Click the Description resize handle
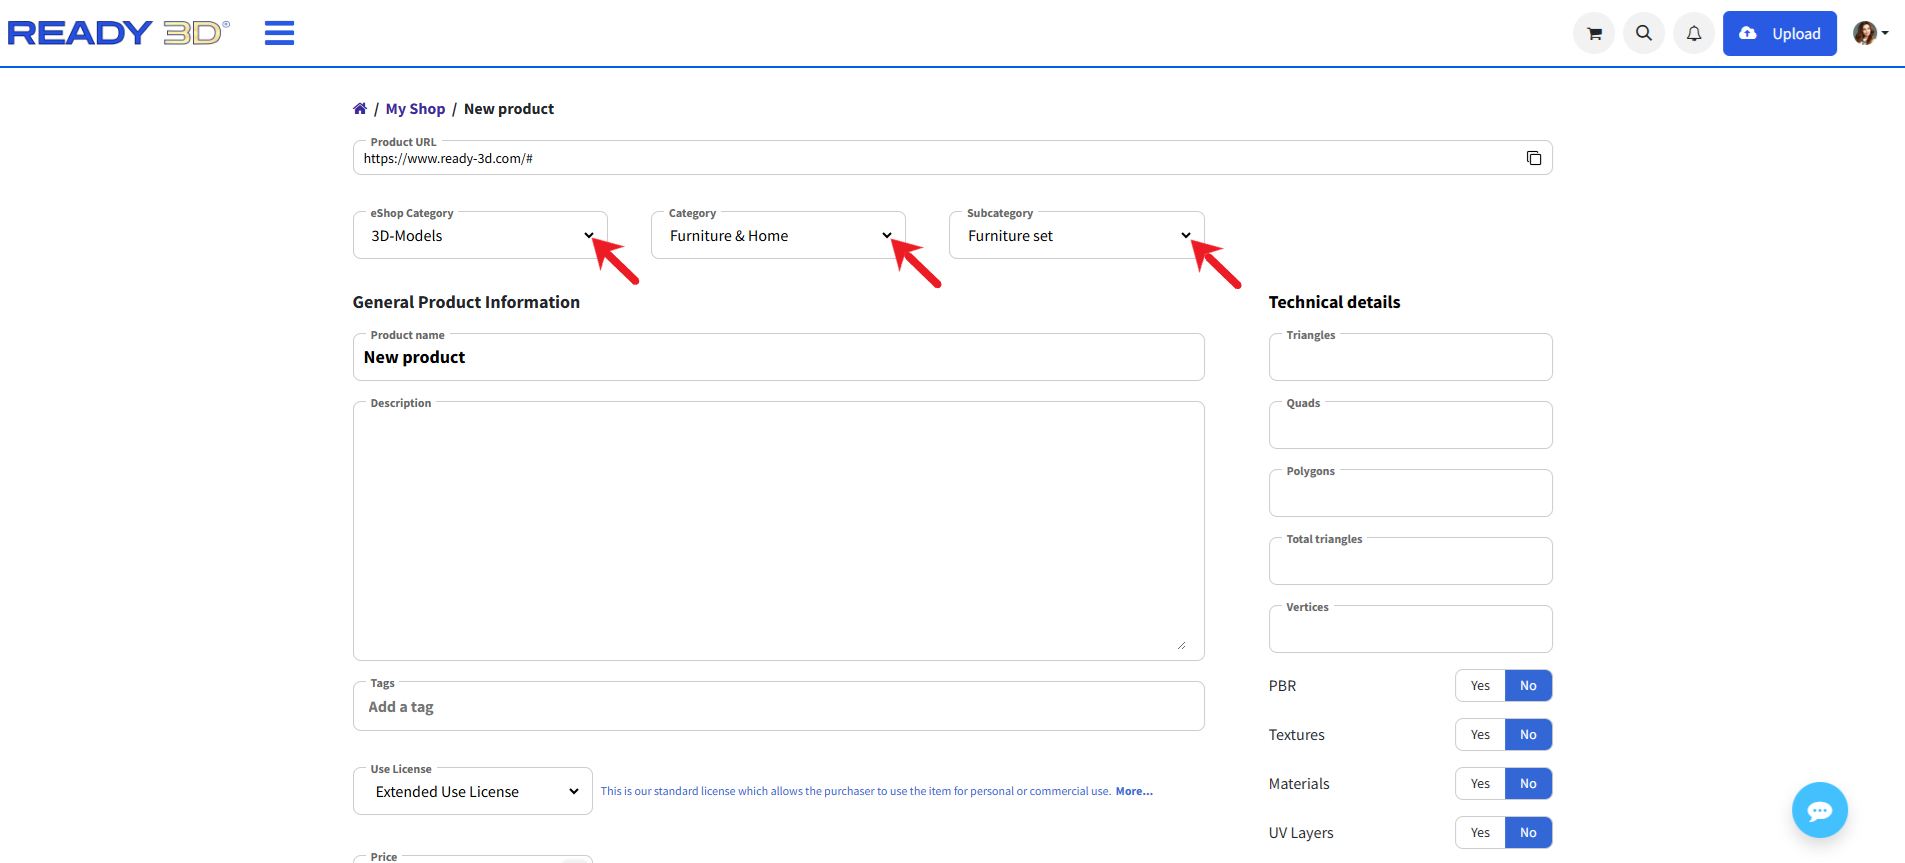The width and height of the screenshot is (1905, 863). pos(1181,645)
